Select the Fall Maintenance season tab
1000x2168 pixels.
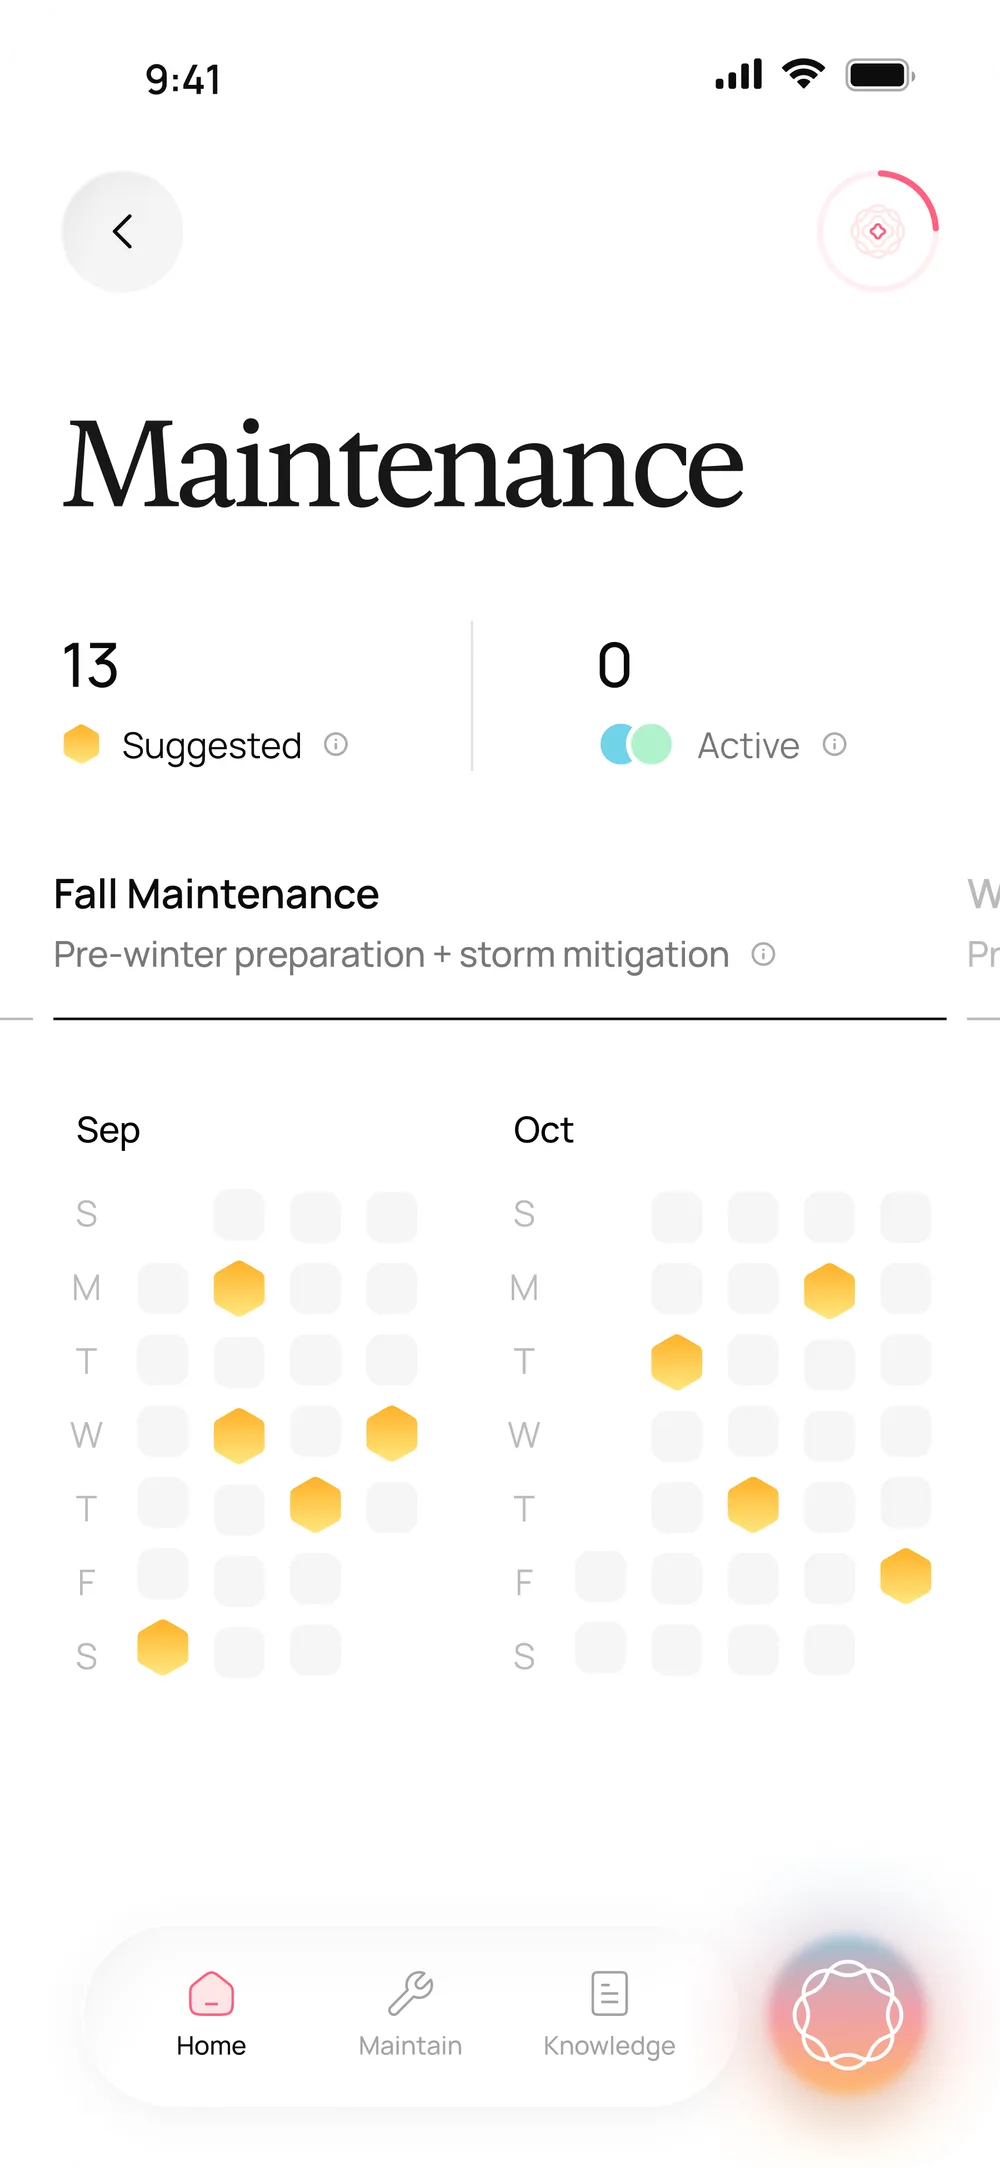pos(216,894)
